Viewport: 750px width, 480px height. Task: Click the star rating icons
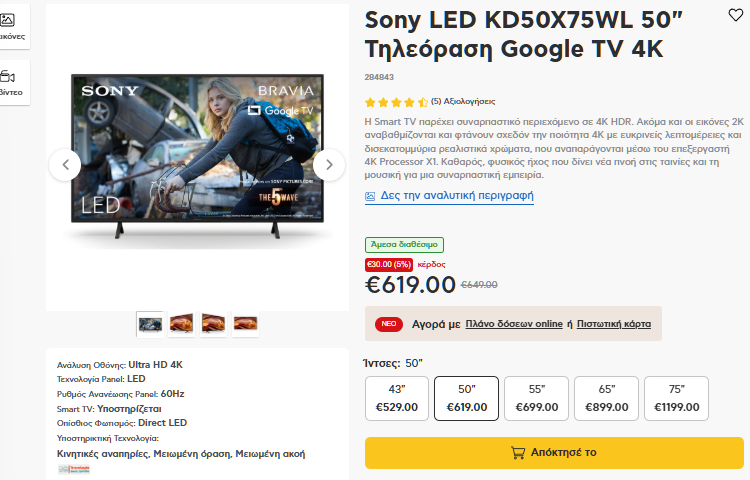tap(396, 102)
